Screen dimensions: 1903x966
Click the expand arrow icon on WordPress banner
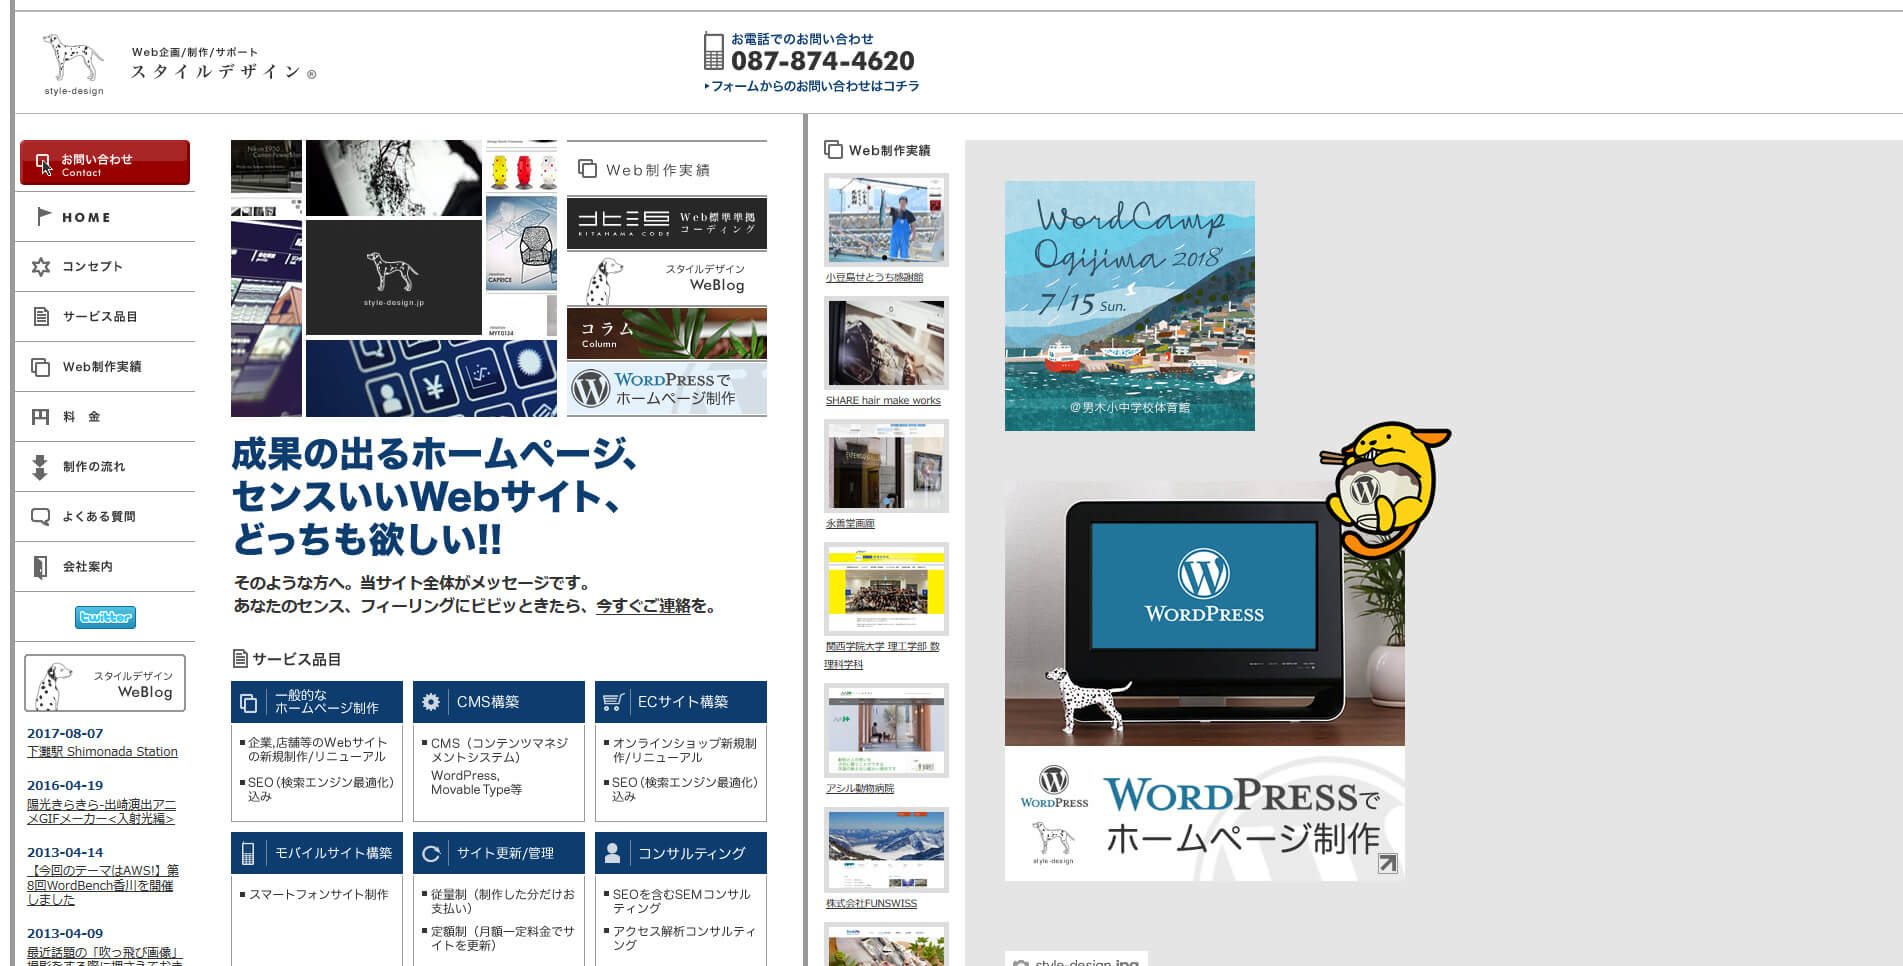[x=1387, y=863]
